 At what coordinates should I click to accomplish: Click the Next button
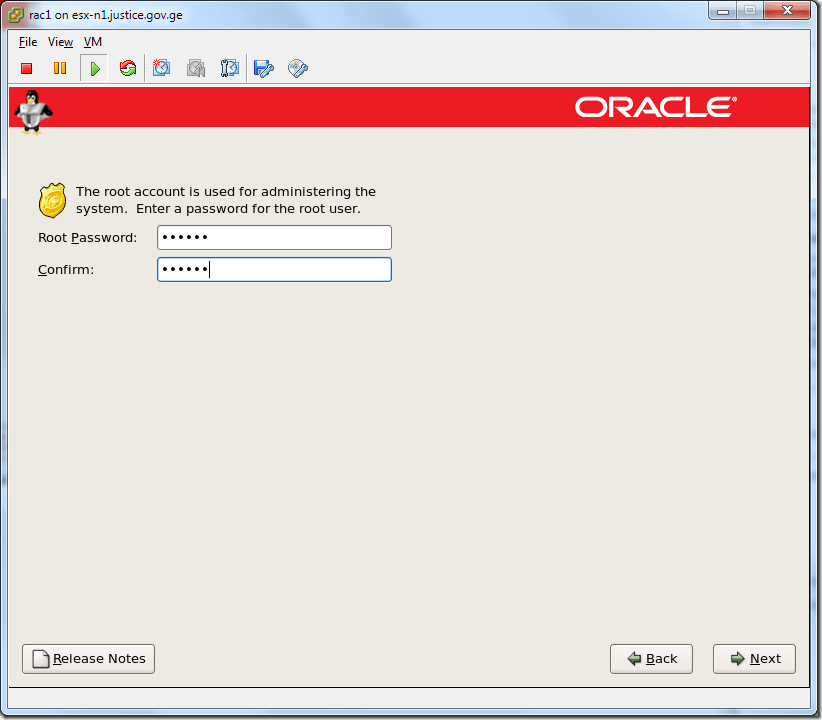tap(754, 658)
